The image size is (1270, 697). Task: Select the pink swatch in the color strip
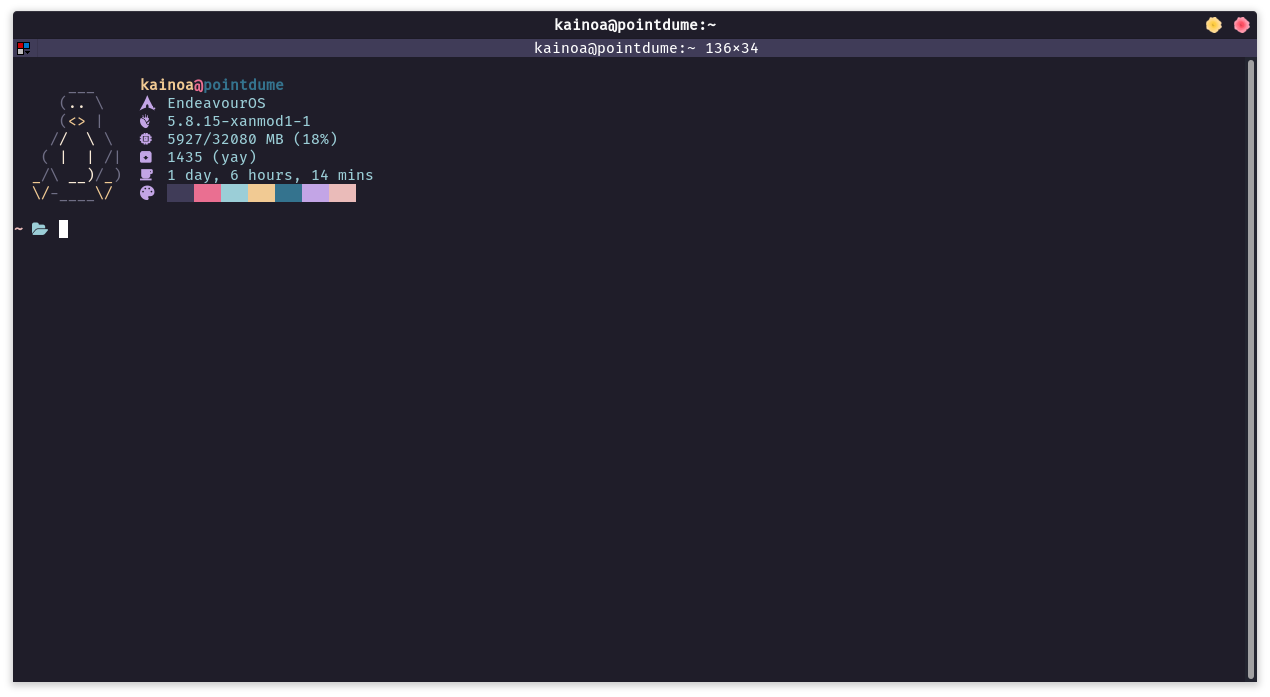tap(207, 192)
